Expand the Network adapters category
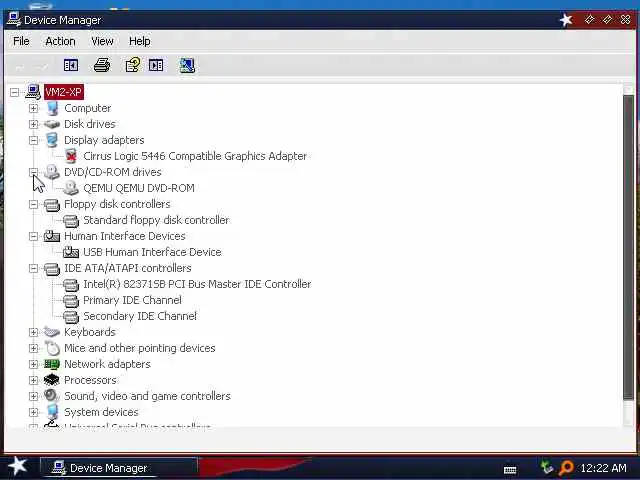The image size is (640, 480). pos(33,364)
